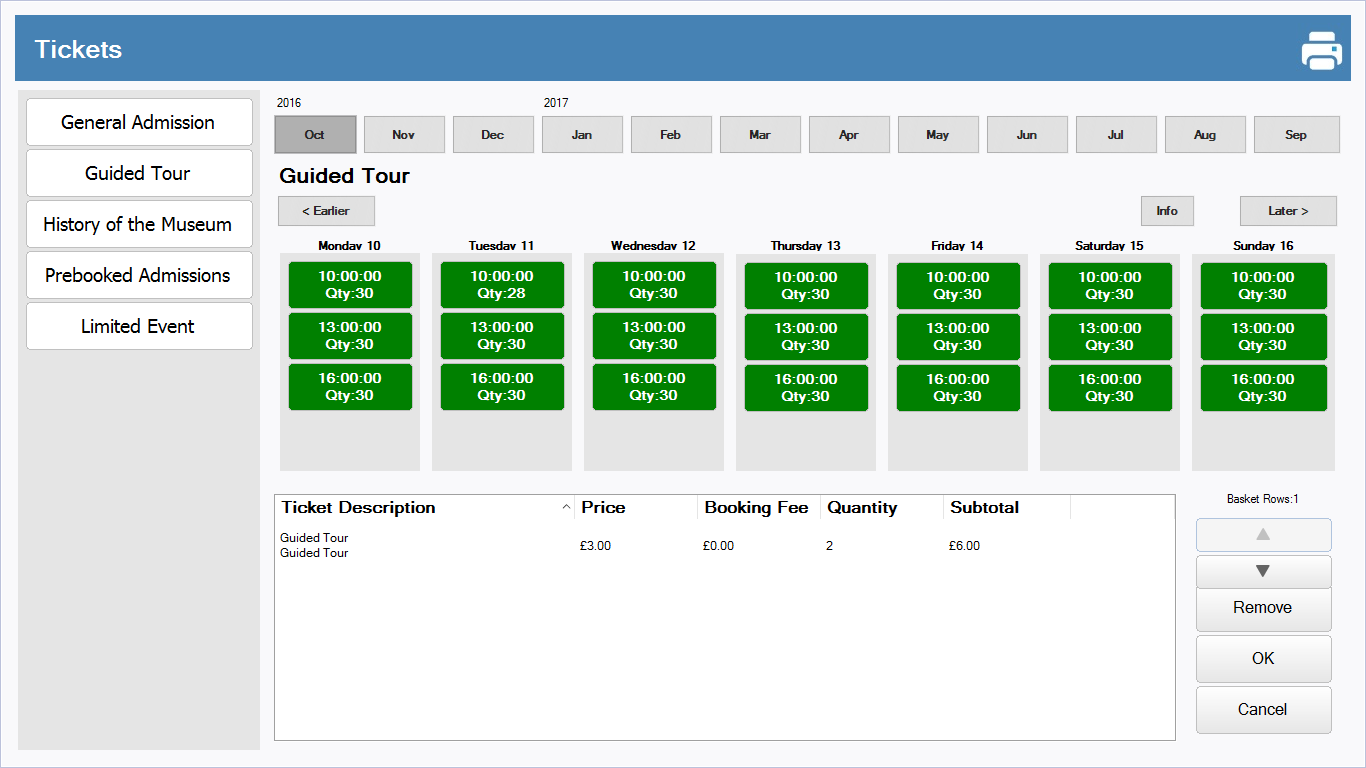Sort by Ticket Description column arrow

566,508
